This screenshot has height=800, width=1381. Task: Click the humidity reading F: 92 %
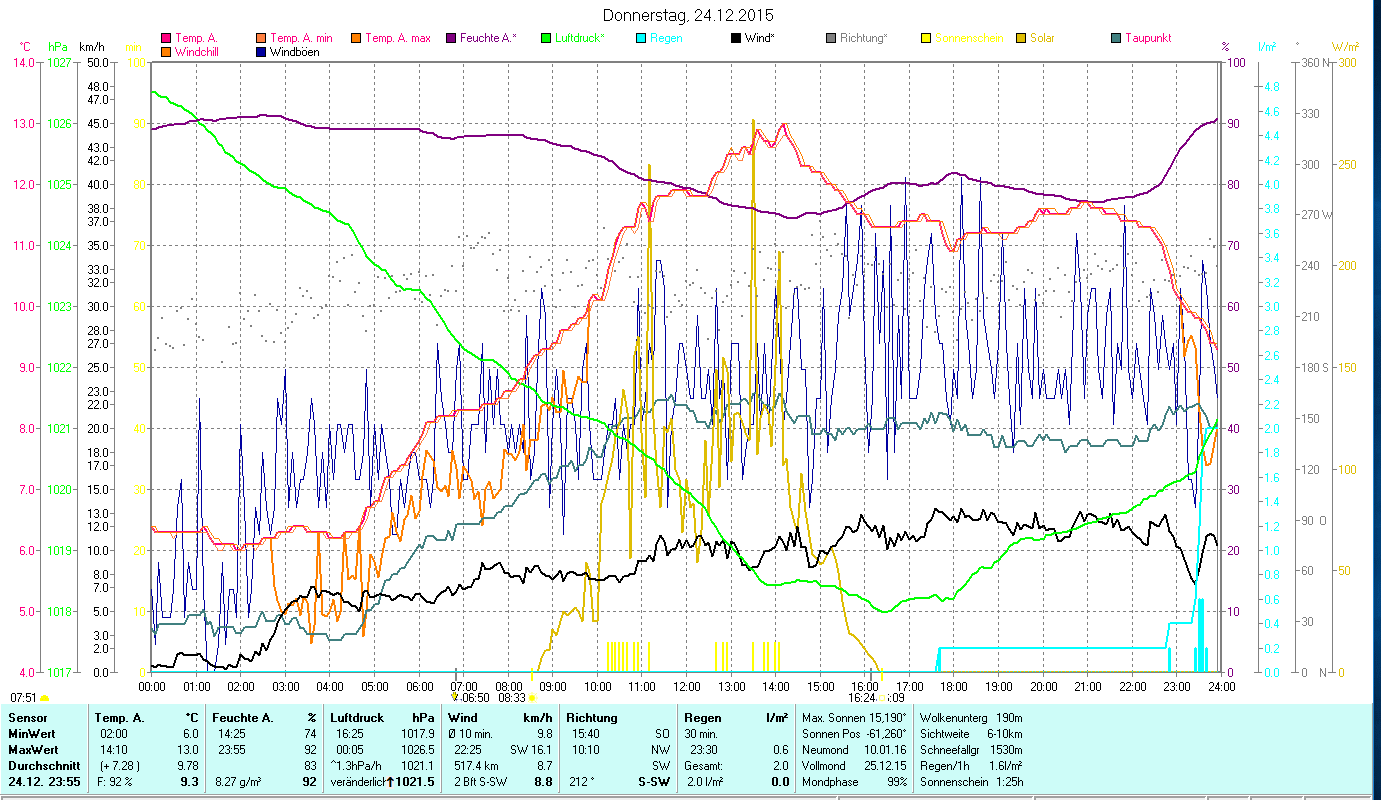click(x=114, y=782)
